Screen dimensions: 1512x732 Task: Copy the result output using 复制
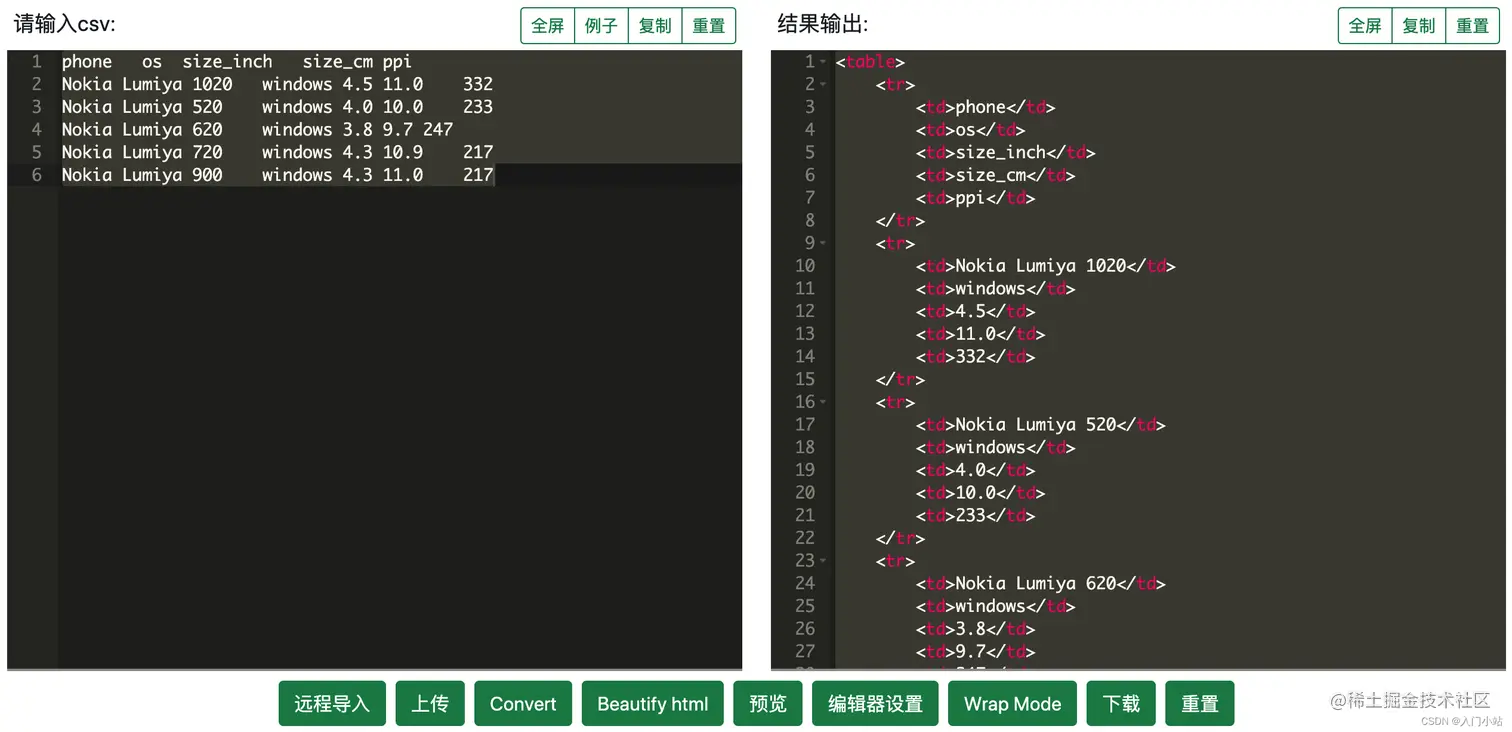tap(1419, 26)
